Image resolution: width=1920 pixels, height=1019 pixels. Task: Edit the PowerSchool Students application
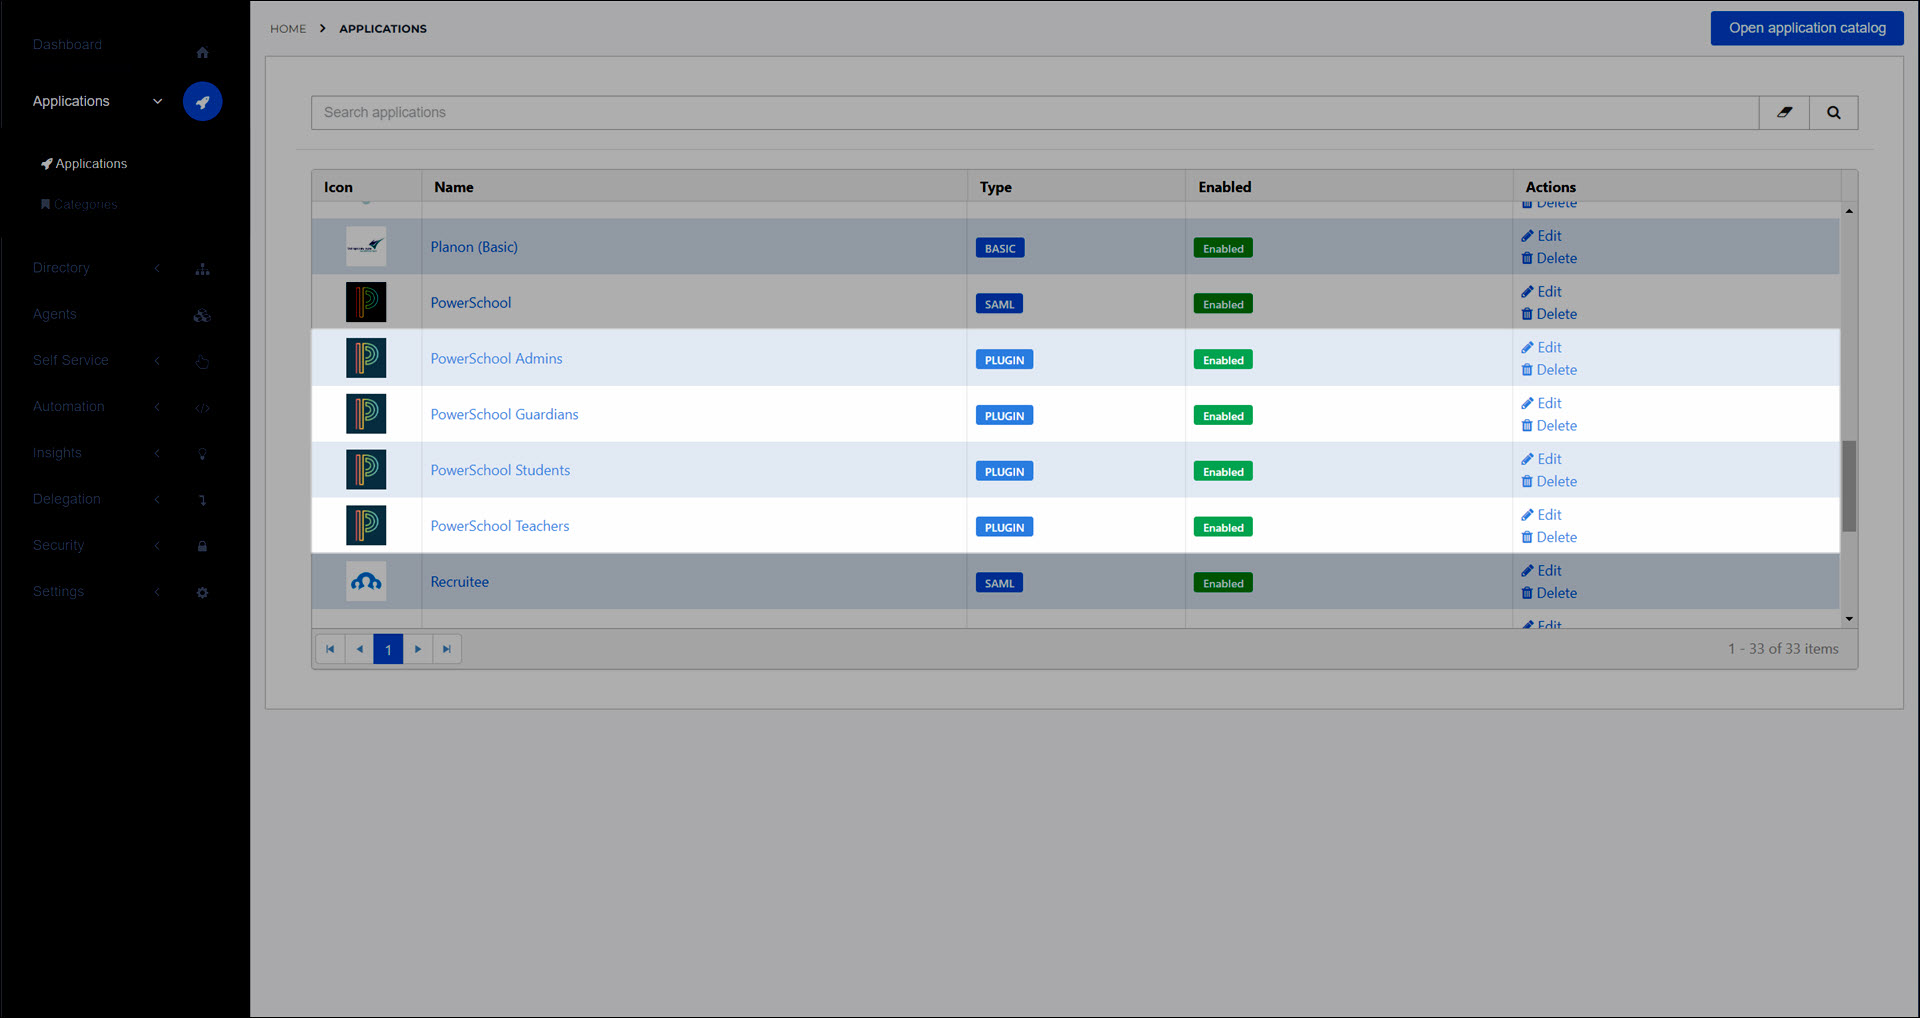tap(1541, 459)
